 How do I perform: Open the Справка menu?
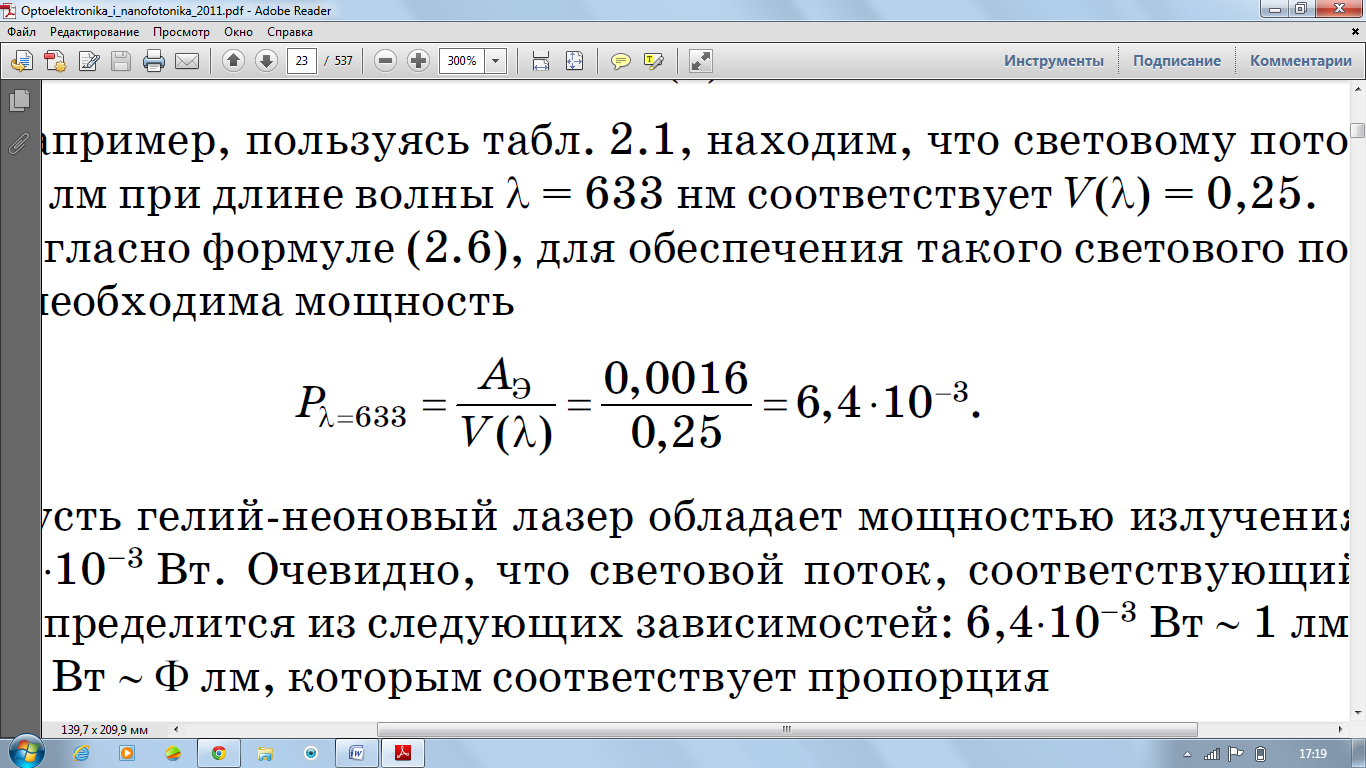pos(290,32)
